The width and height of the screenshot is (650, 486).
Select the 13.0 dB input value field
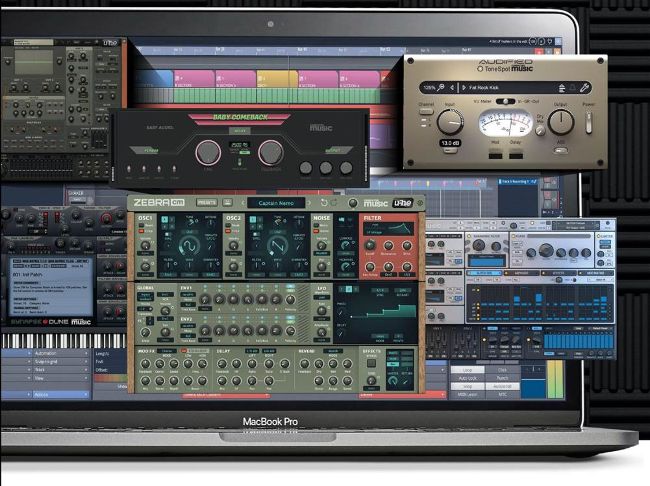pos(450,143)
